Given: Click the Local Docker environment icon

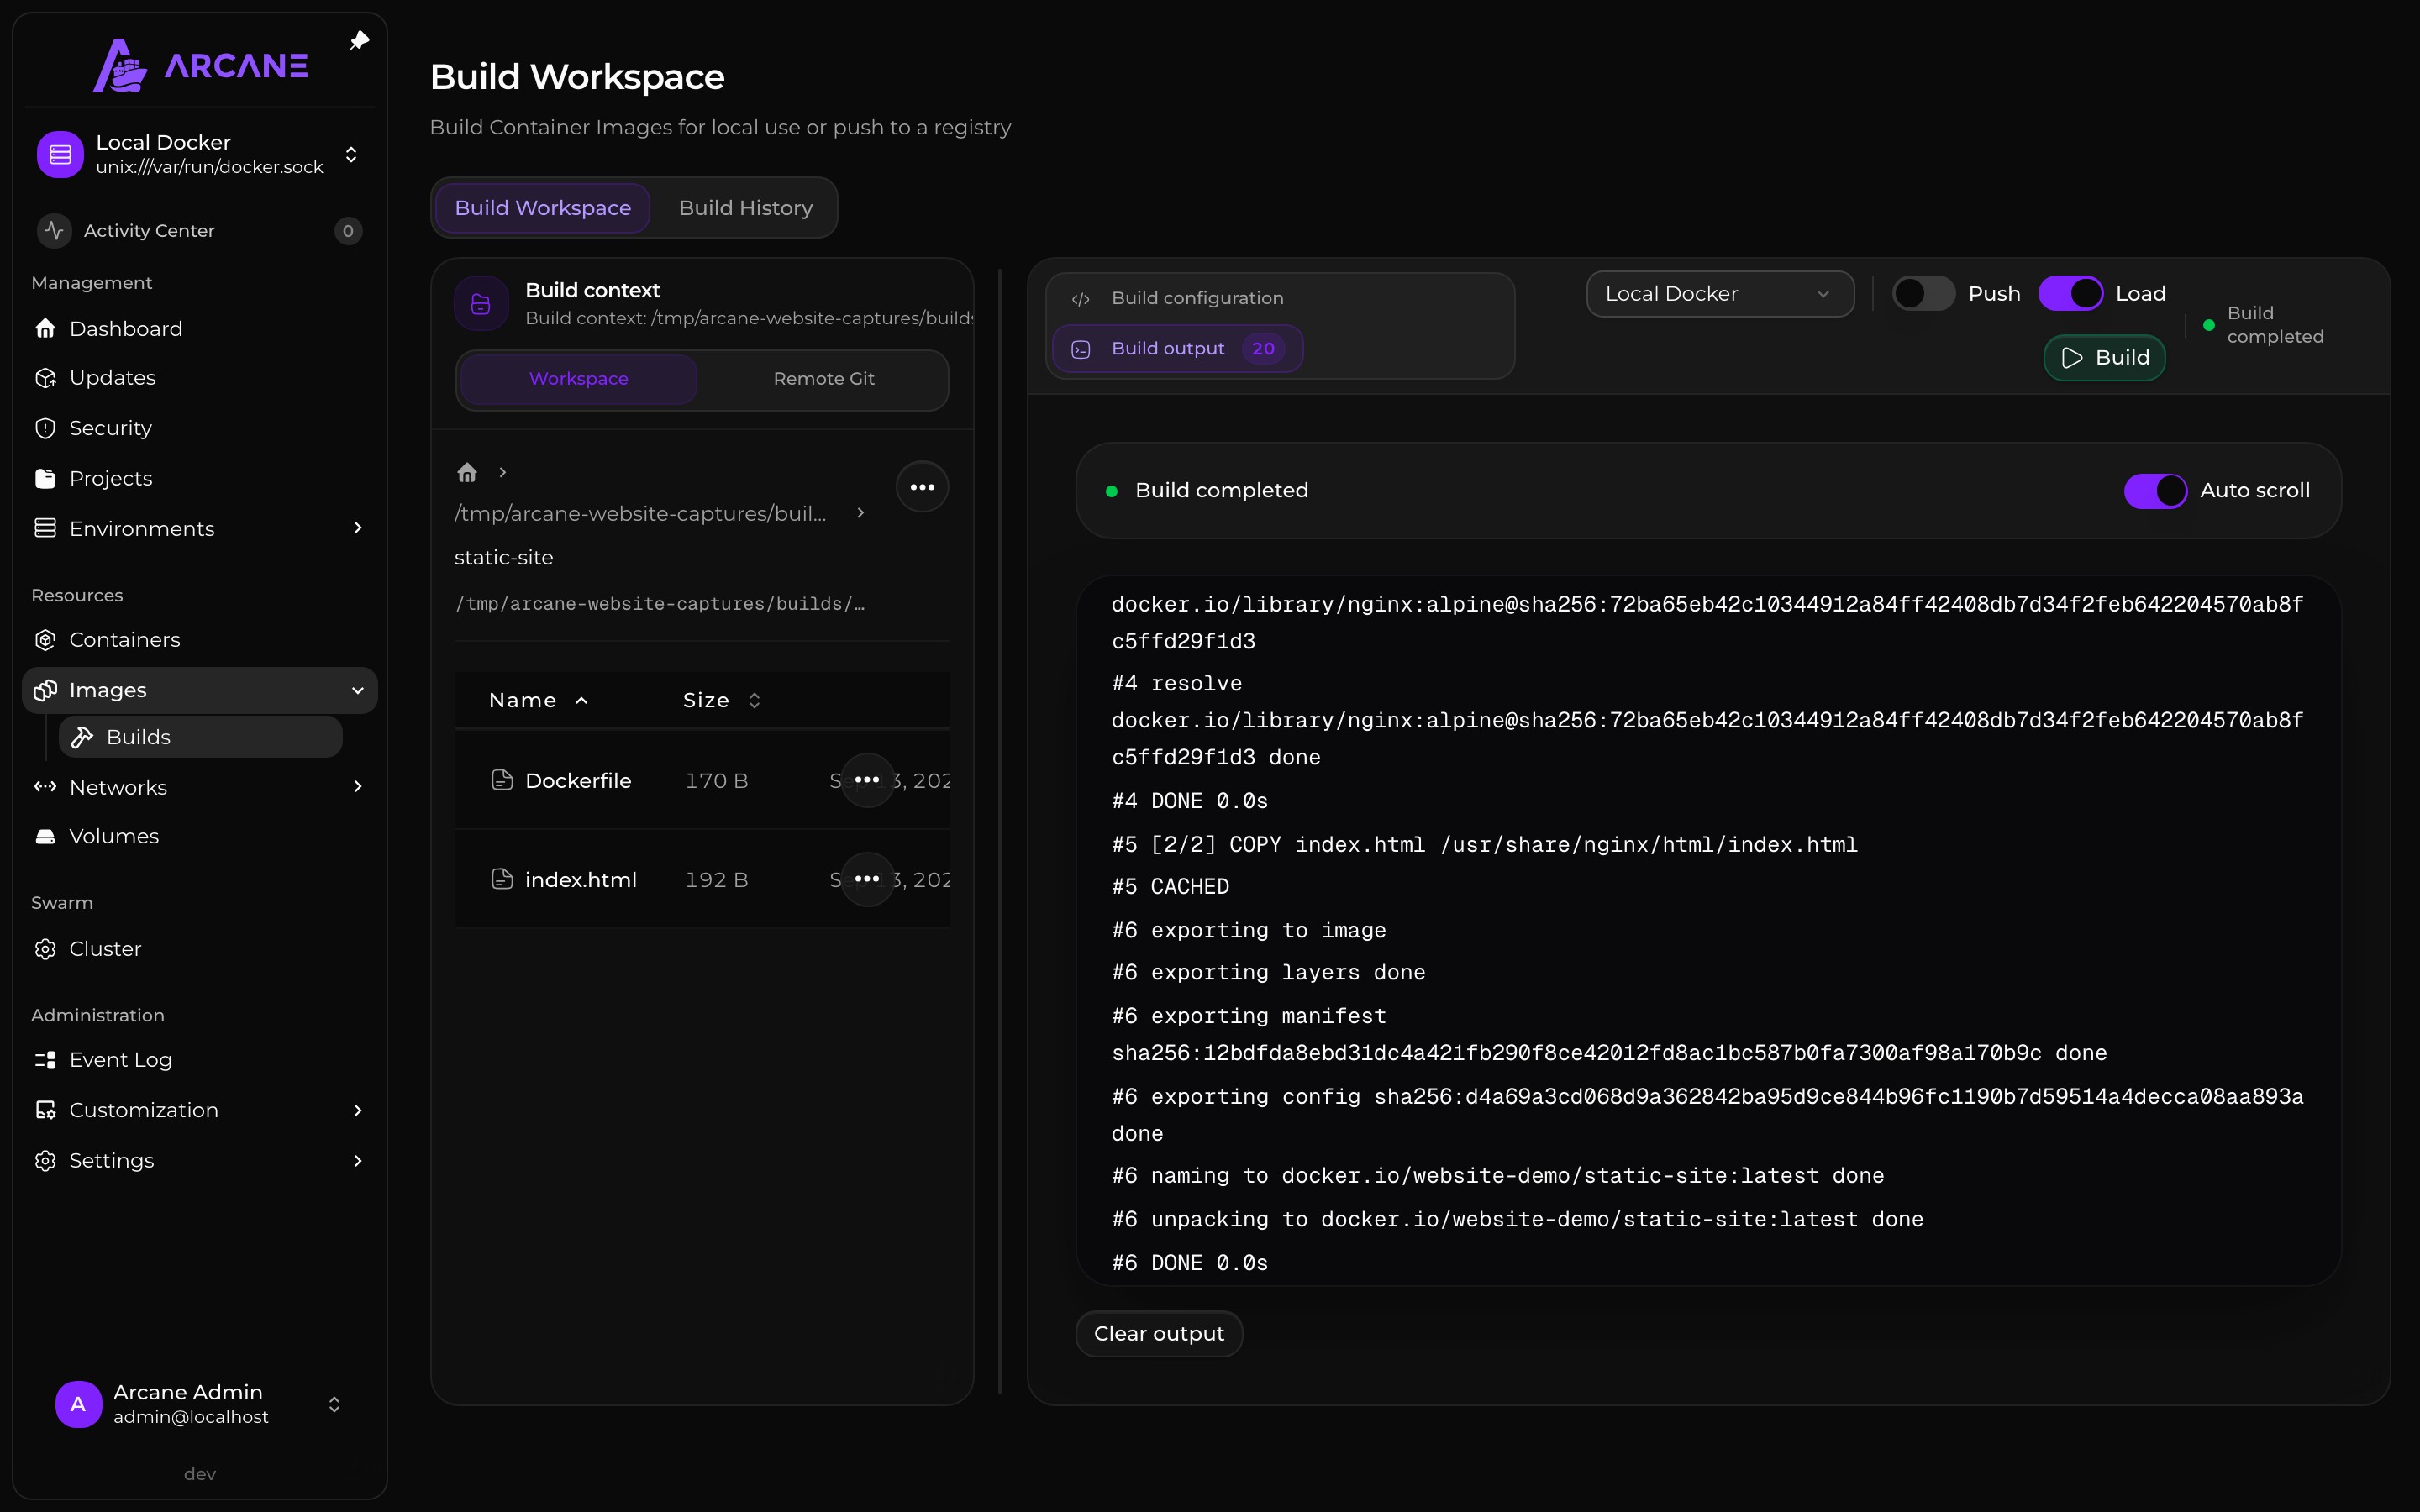Looking at the screenshot, I should click(x=60, y=154).
